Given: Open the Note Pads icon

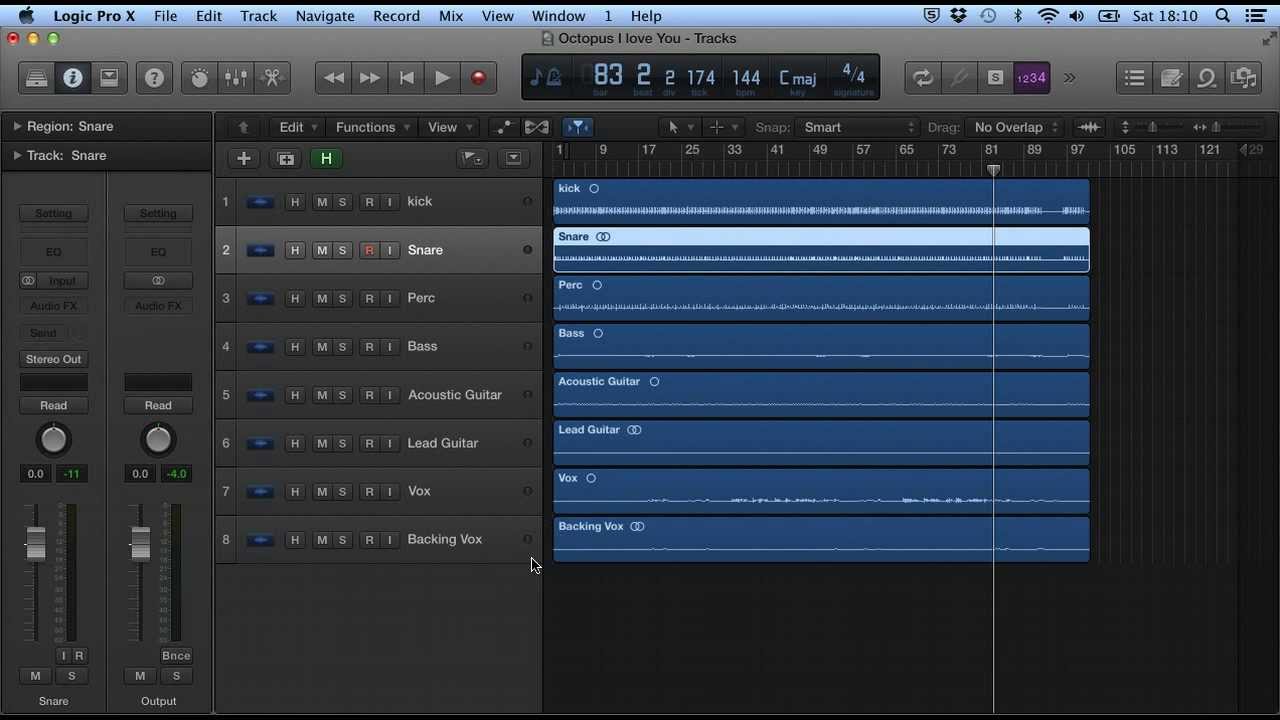Looking at the screenshot, I should 1171,78.
